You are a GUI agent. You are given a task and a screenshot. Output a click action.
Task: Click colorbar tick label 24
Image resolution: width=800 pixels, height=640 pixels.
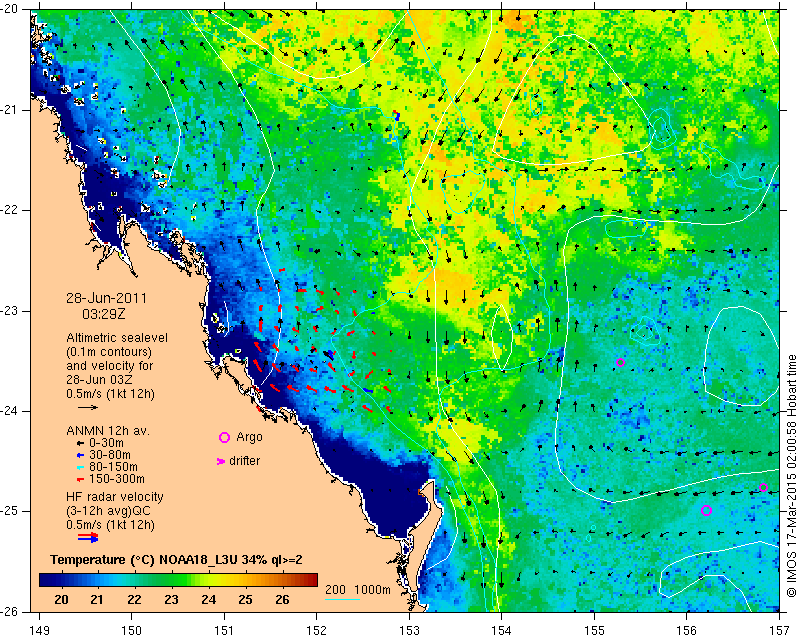[208, 600]
